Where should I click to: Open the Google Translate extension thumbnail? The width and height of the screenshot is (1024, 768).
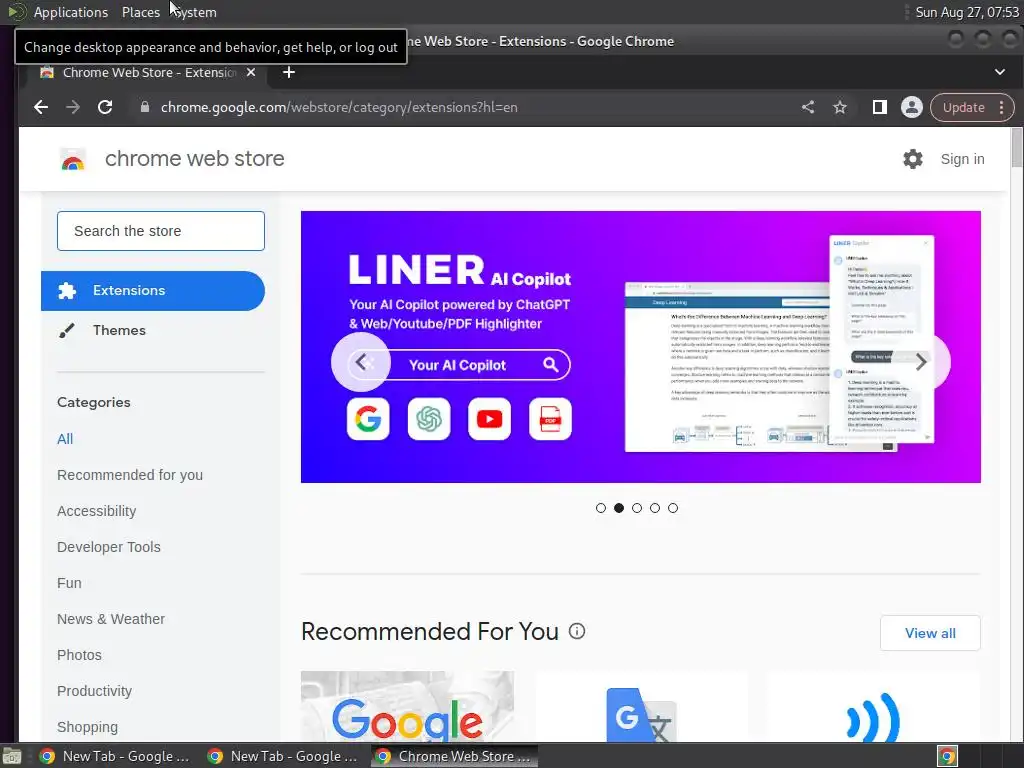pyautogui.click(x=641, y=707)
